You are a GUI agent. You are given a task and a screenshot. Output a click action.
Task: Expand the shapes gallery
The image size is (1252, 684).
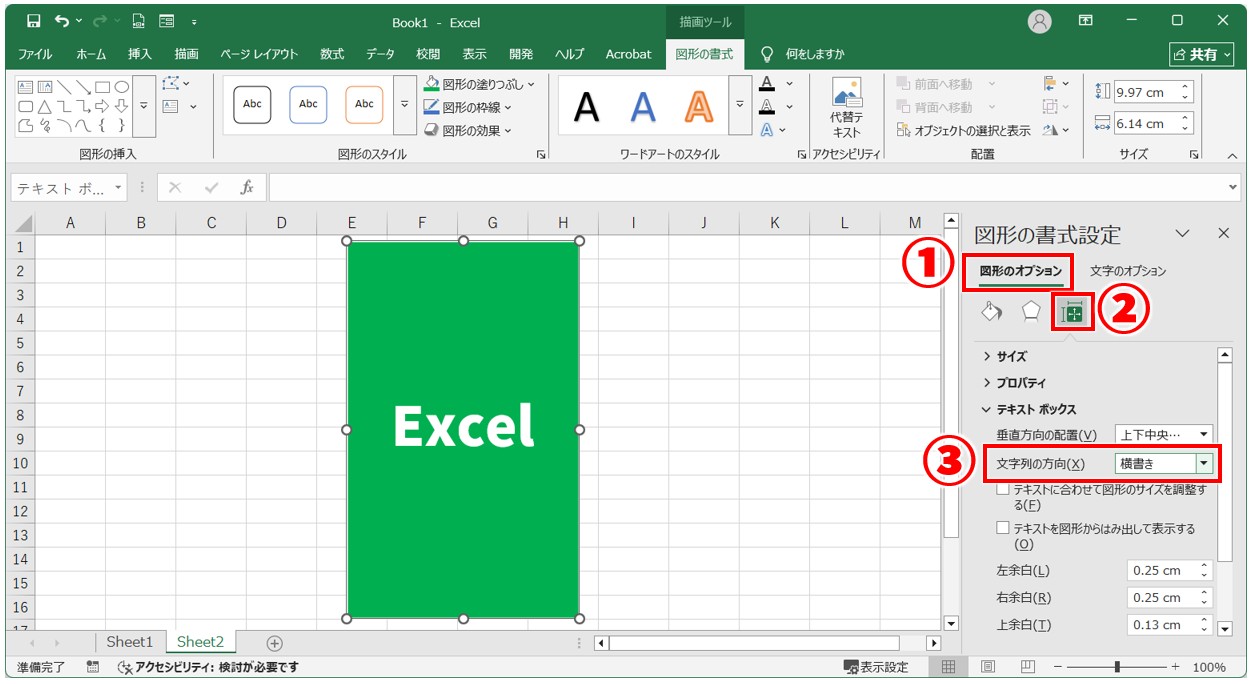[144, 105]
